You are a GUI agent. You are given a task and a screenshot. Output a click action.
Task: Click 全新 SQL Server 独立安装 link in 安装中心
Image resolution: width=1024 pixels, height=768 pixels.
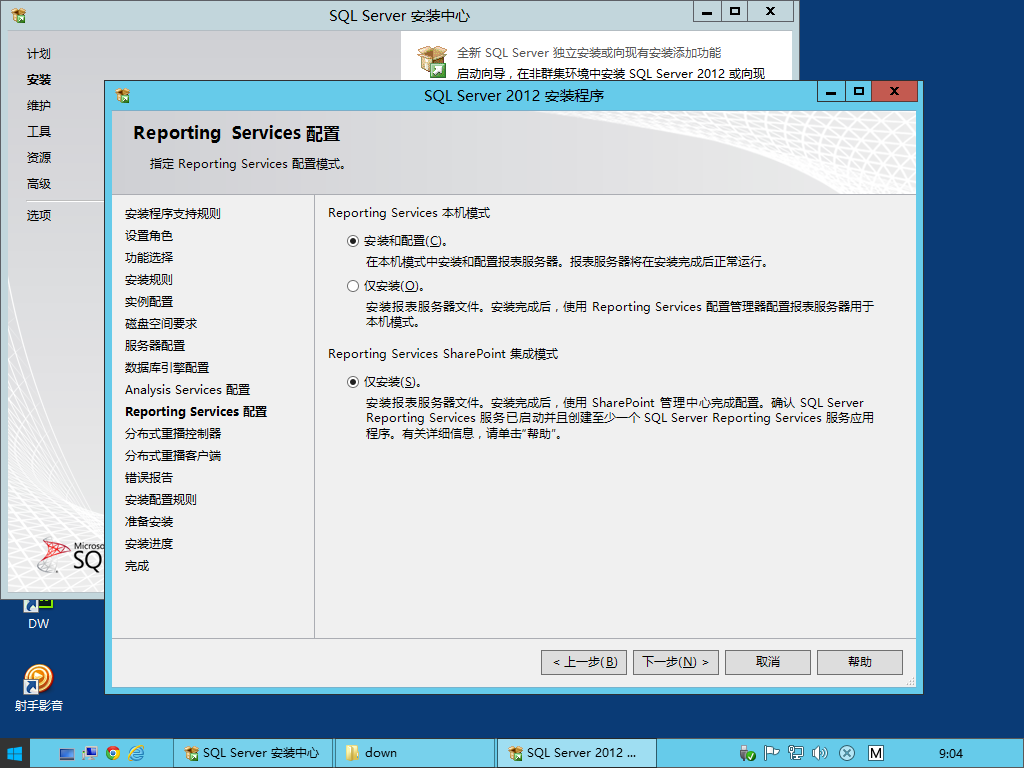(588, 53)
